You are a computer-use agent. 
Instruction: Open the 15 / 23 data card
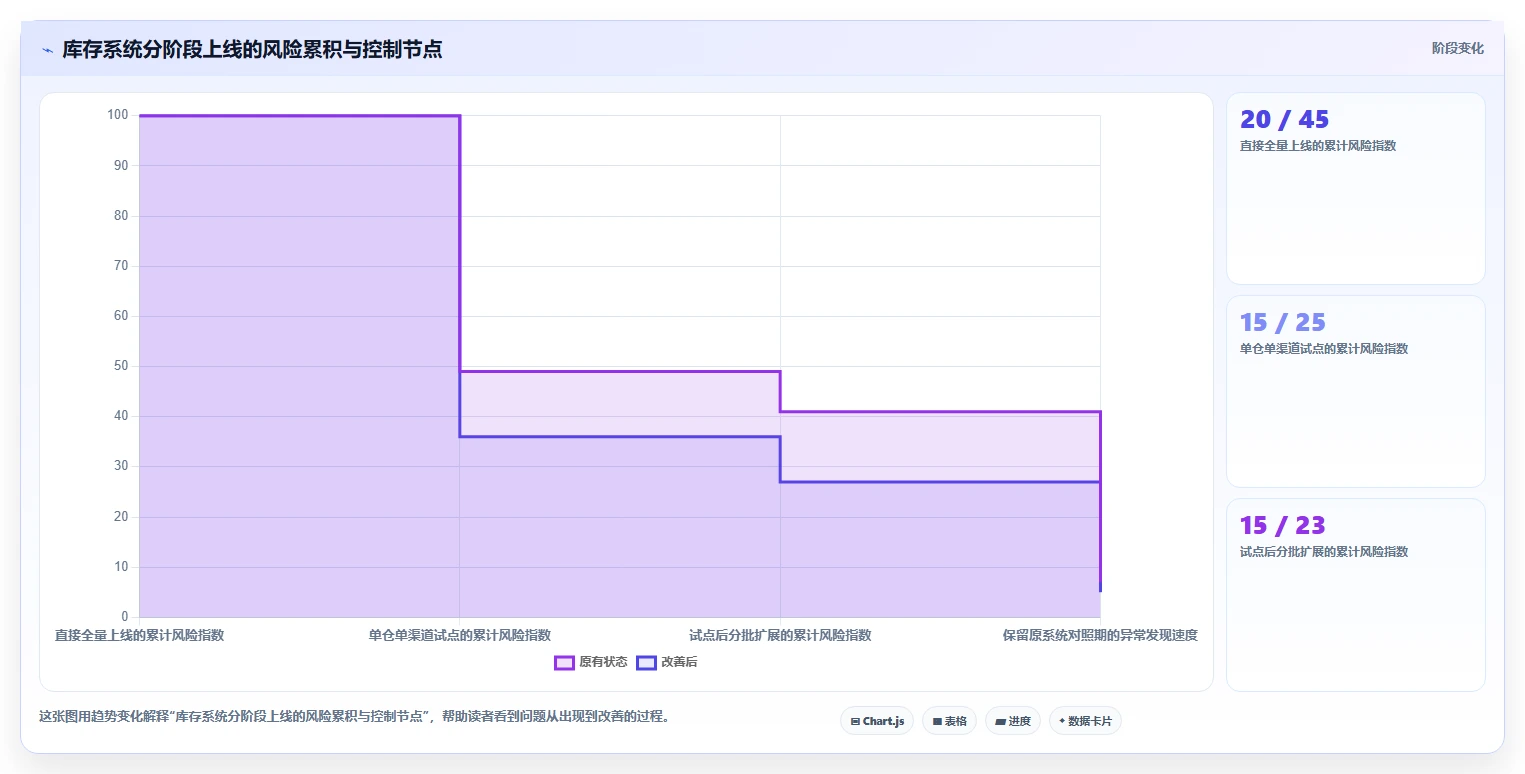[1355, 594]
